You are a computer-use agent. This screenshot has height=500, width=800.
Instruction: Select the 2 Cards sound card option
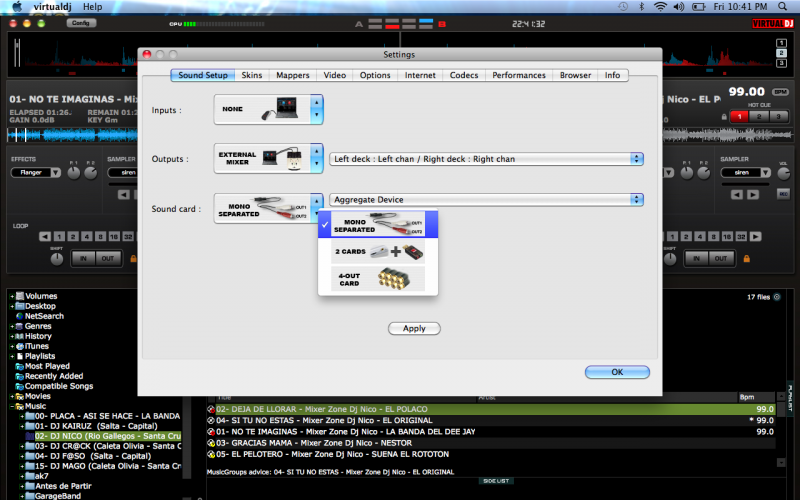tap(378, 251)
